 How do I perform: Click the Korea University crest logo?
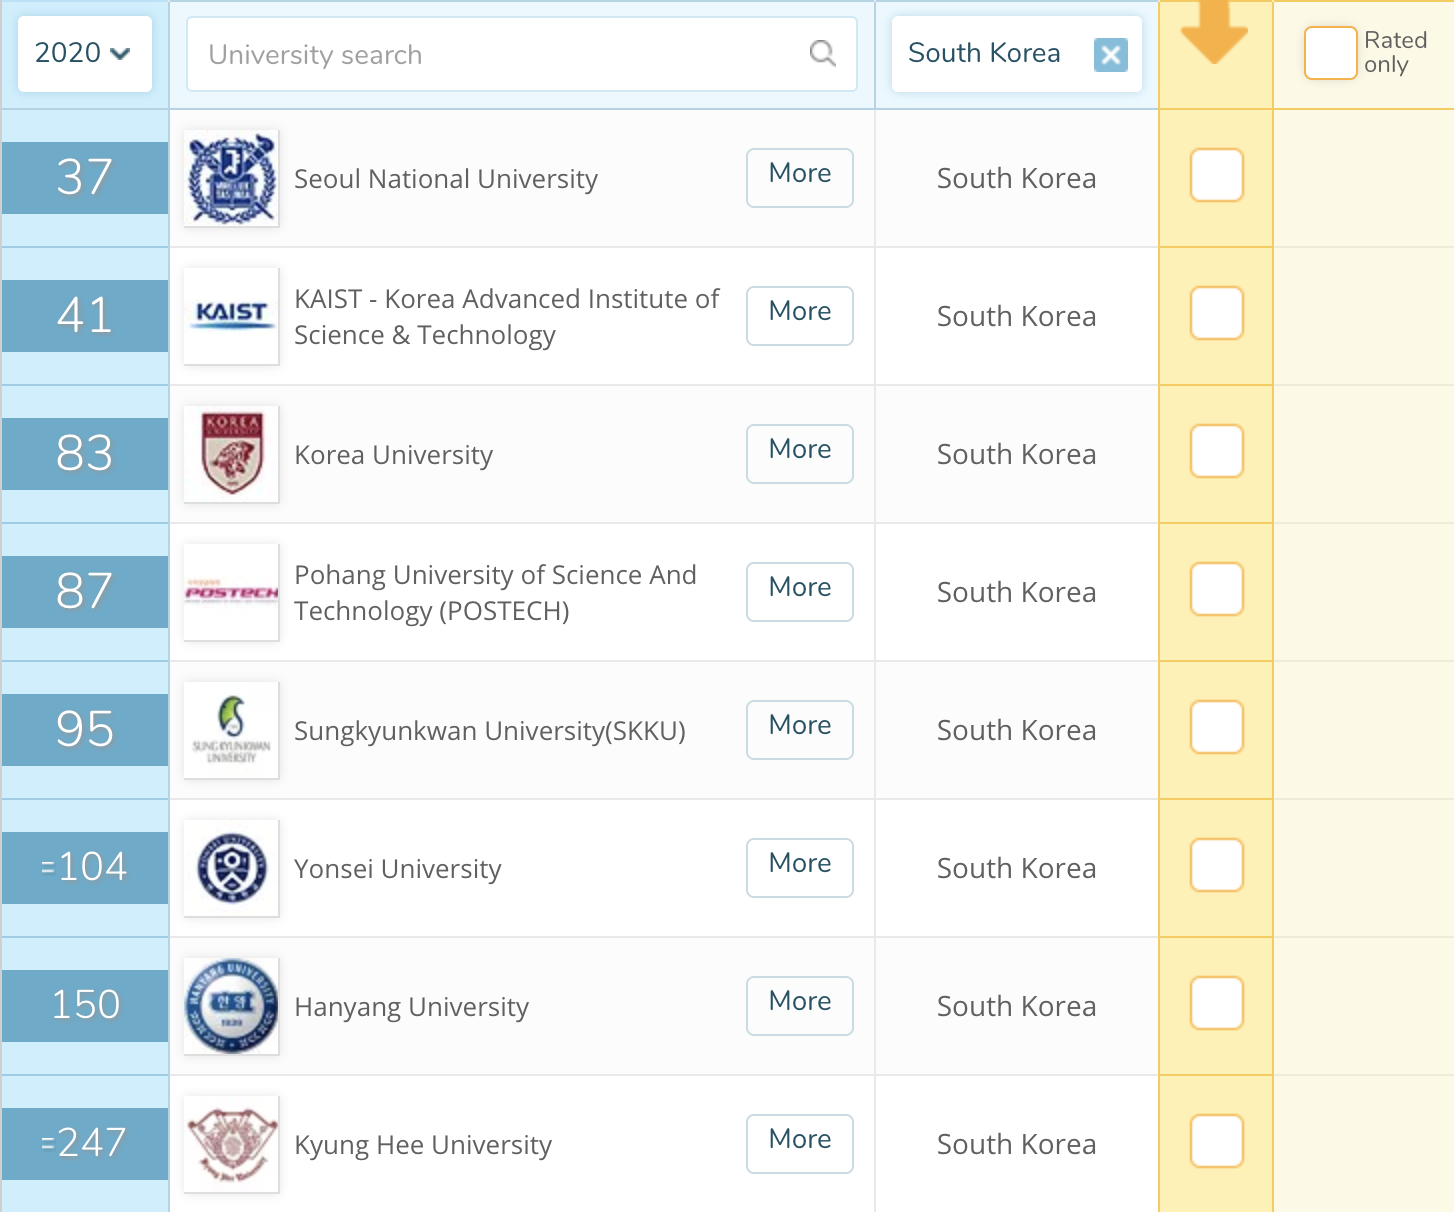tap(231, 454)
